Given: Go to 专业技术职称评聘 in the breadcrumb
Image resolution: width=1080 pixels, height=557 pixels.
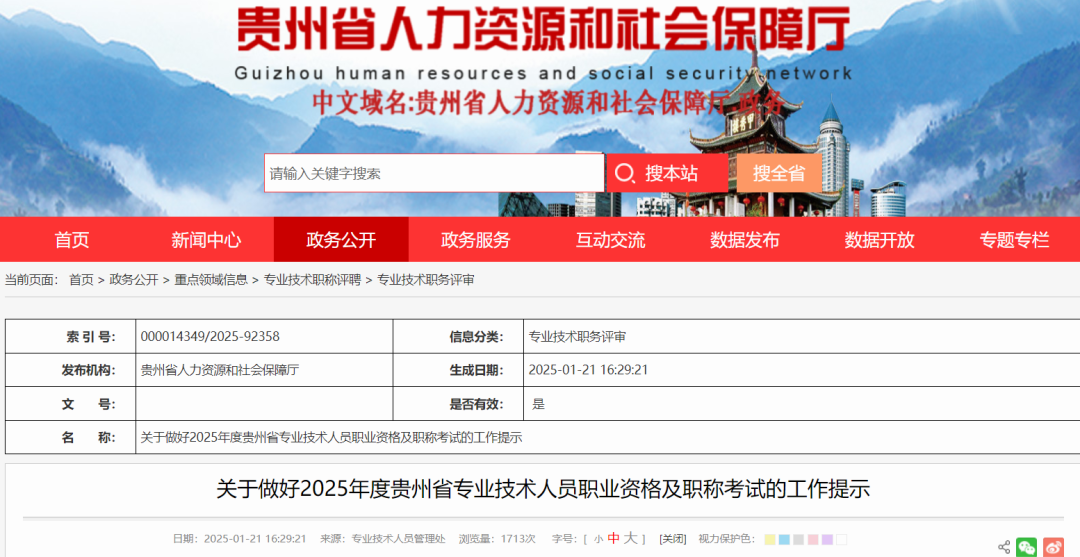Looking at the screenshot, I should [x=313, y=280].
